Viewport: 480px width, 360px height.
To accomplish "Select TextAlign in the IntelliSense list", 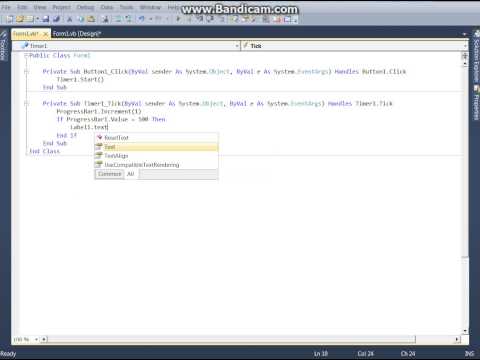I will pyautogui.click(x=157, y=155).
